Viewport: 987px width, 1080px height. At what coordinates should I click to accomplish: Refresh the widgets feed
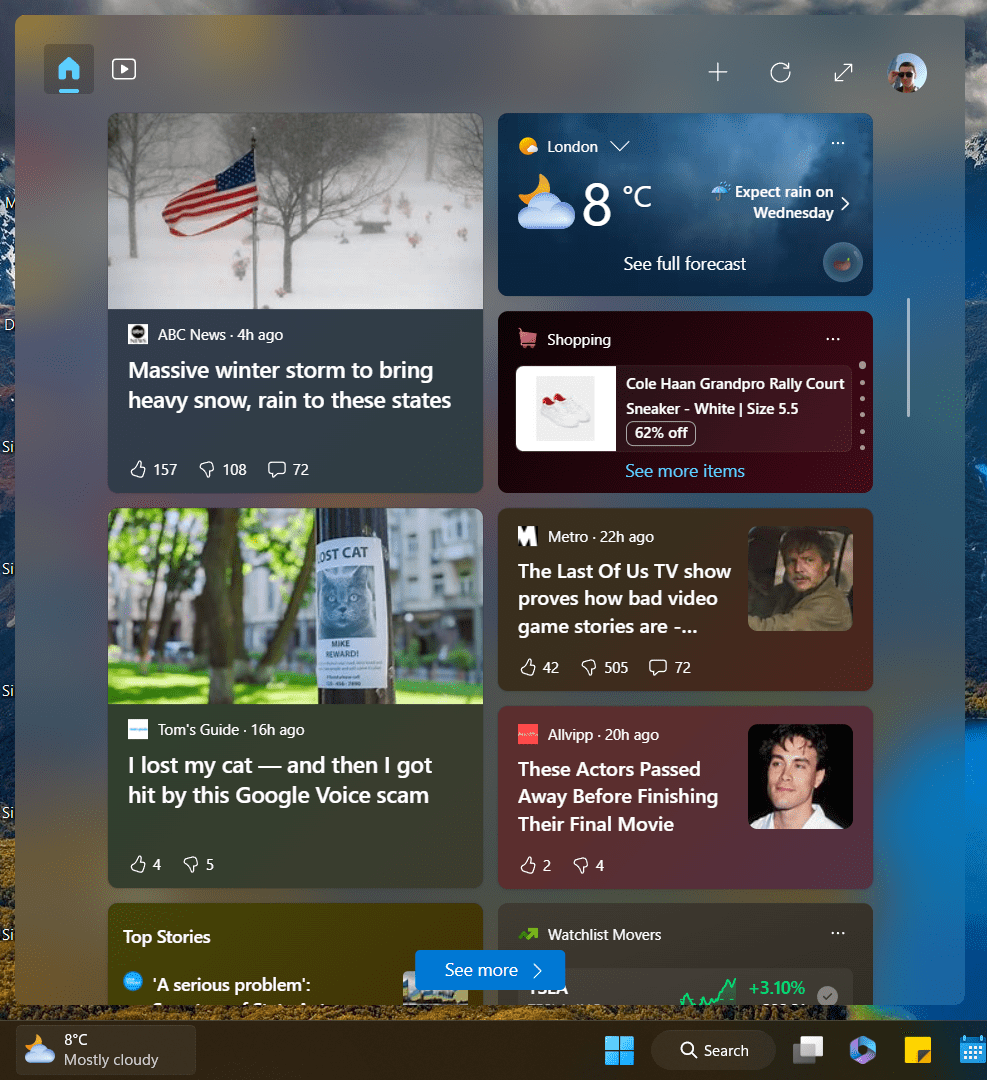point(780,72)
